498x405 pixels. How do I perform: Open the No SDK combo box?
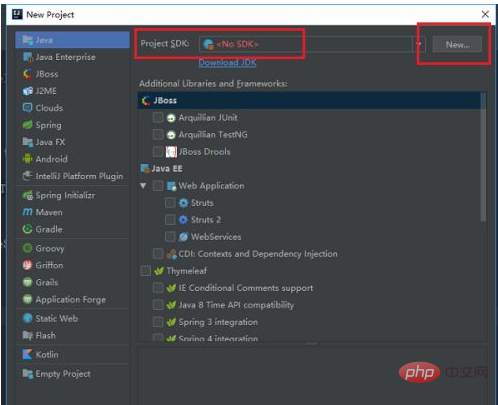tap(312, 44)
